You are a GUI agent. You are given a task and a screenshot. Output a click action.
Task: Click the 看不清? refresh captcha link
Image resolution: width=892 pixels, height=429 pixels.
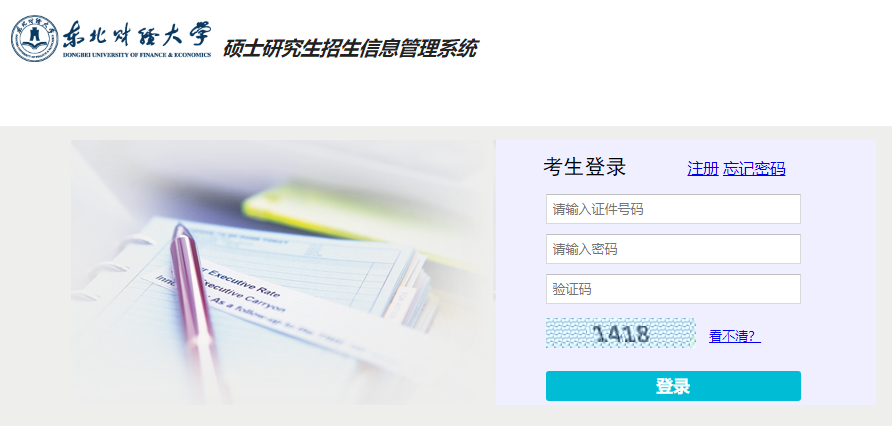point(734,336)
